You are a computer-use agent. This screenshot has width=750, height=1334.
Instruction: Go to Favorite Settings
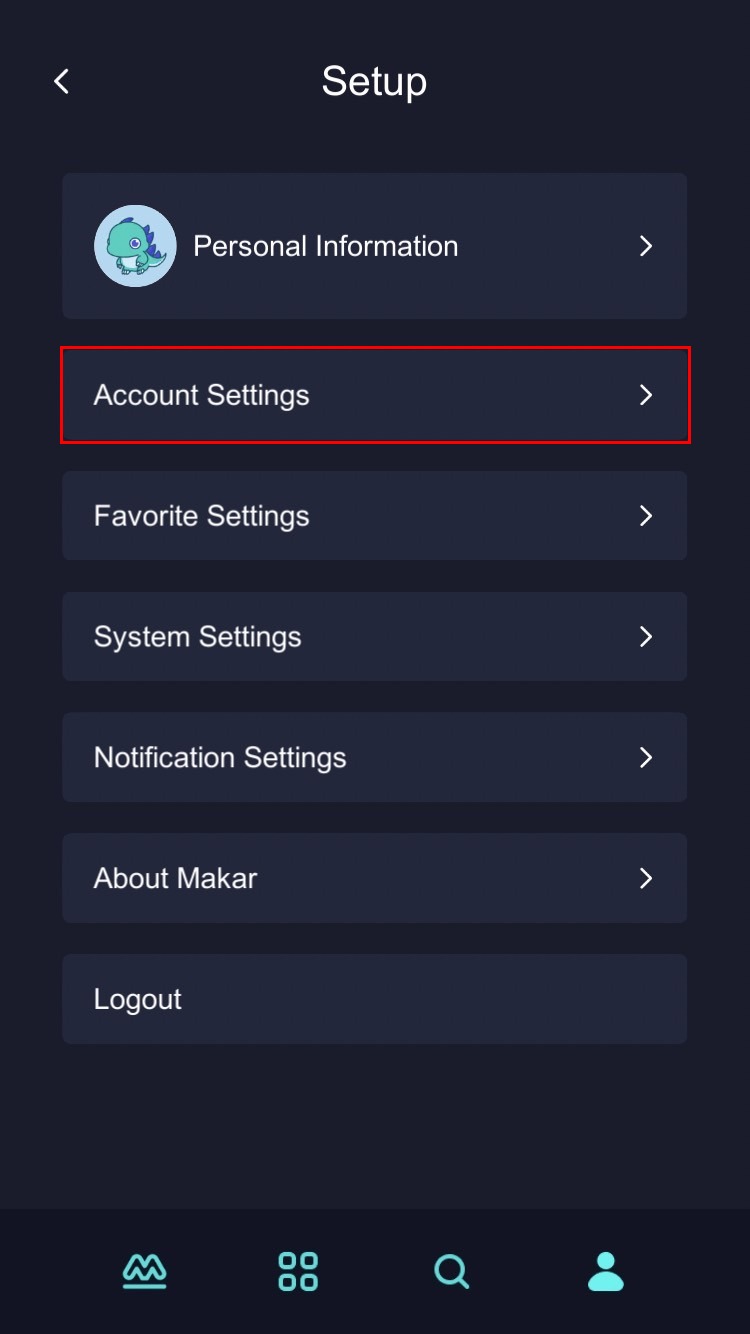[x=202, y=516]
